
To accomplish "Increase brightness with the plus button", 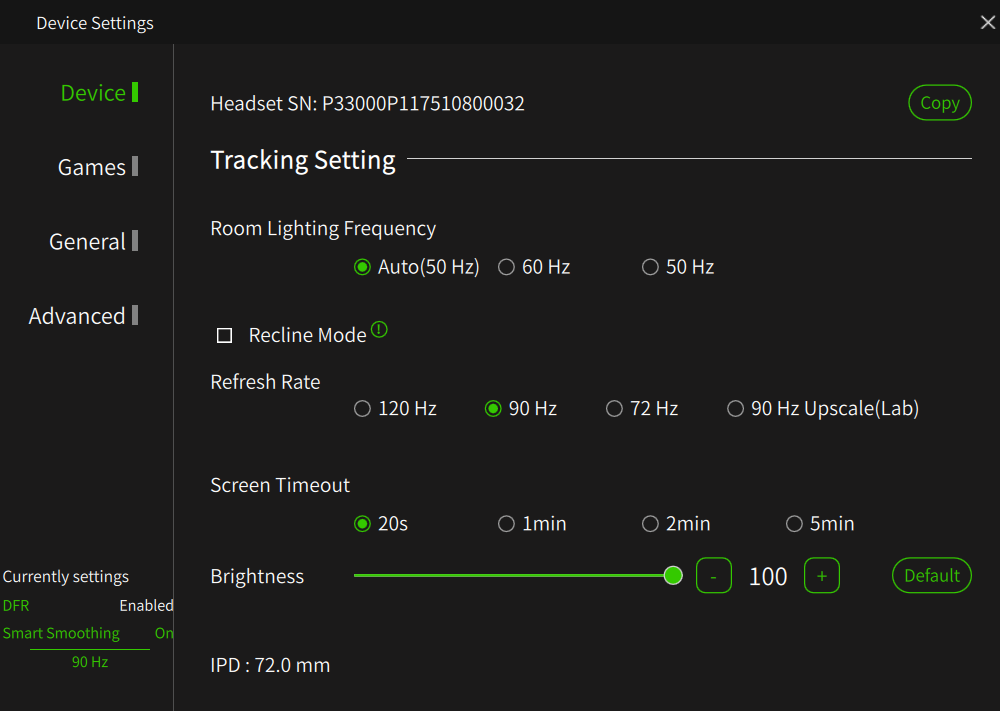I will (821, 576).
